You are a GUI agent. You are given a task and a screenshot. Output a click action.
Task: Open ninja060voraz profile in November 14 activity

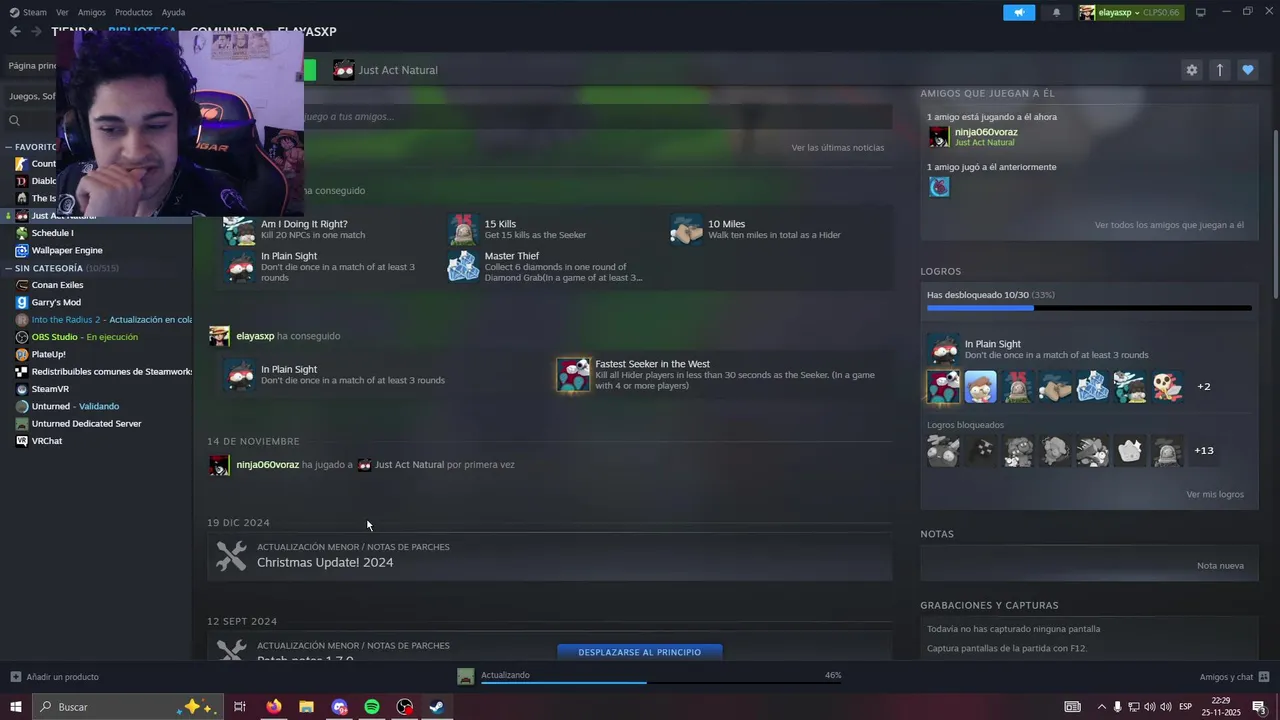tap(267, 465)
